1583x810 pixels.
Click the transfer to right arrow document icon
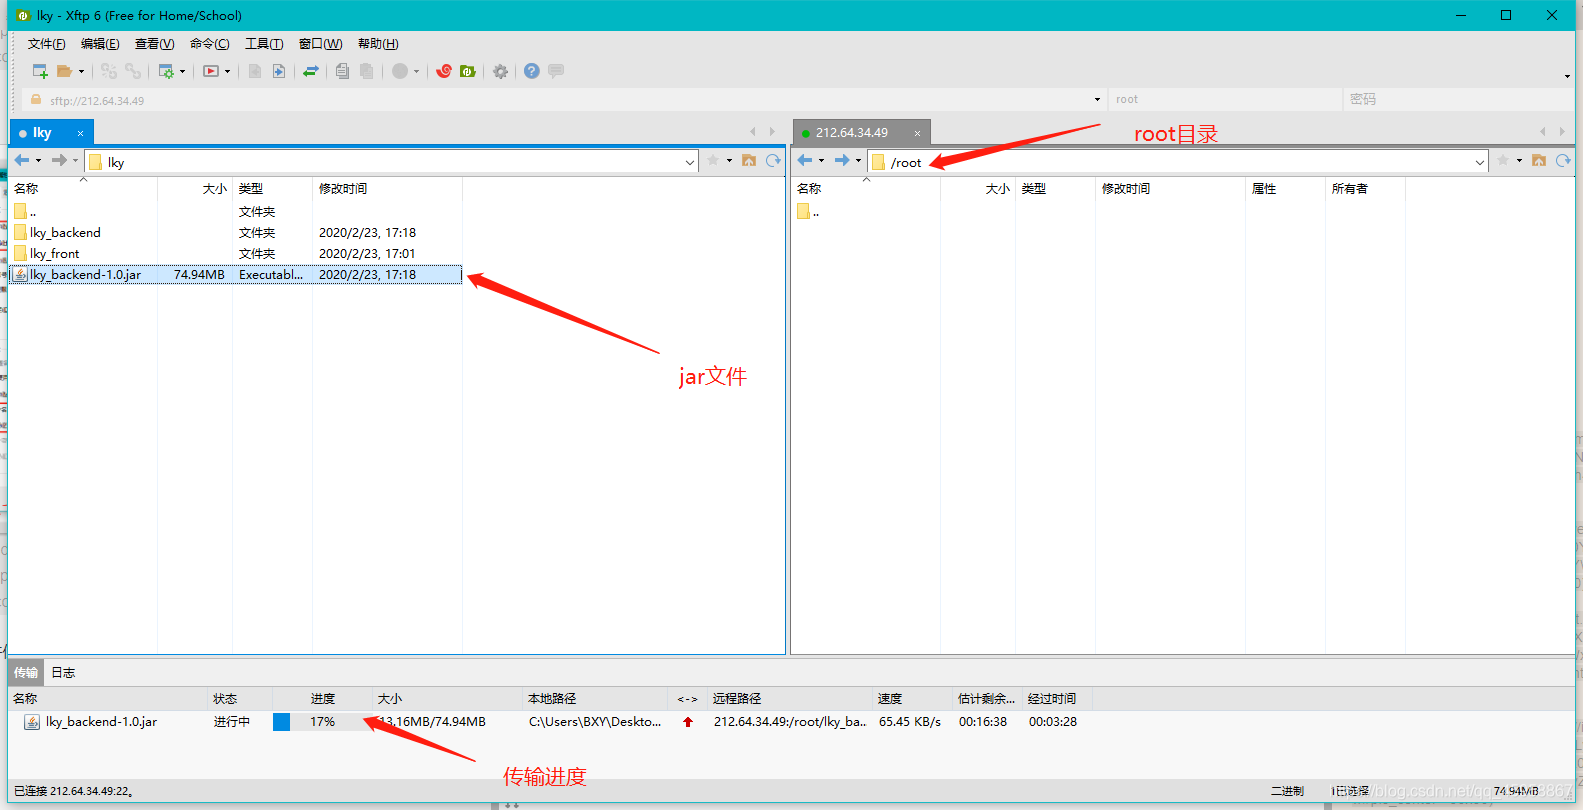pos(279,71)
